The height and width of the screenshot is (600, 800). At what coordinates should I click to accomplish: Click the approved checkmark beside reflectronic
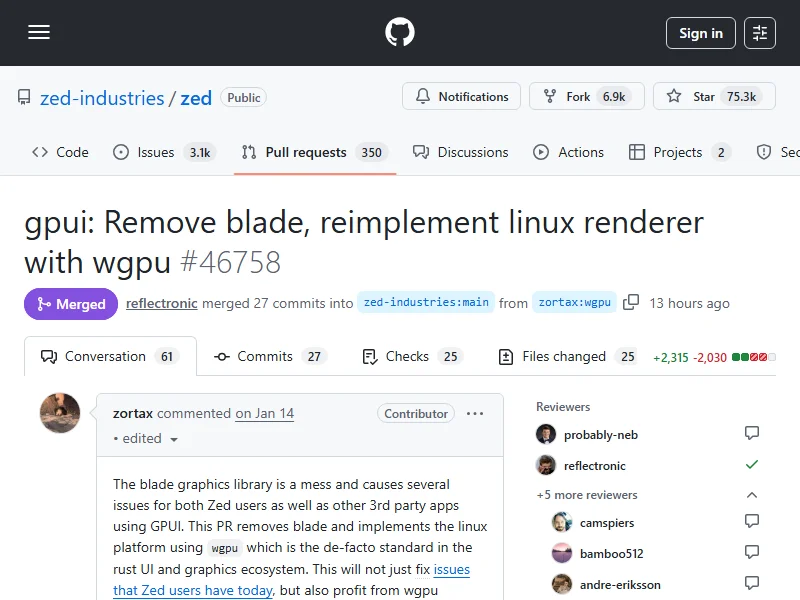(x=752, y=465)
